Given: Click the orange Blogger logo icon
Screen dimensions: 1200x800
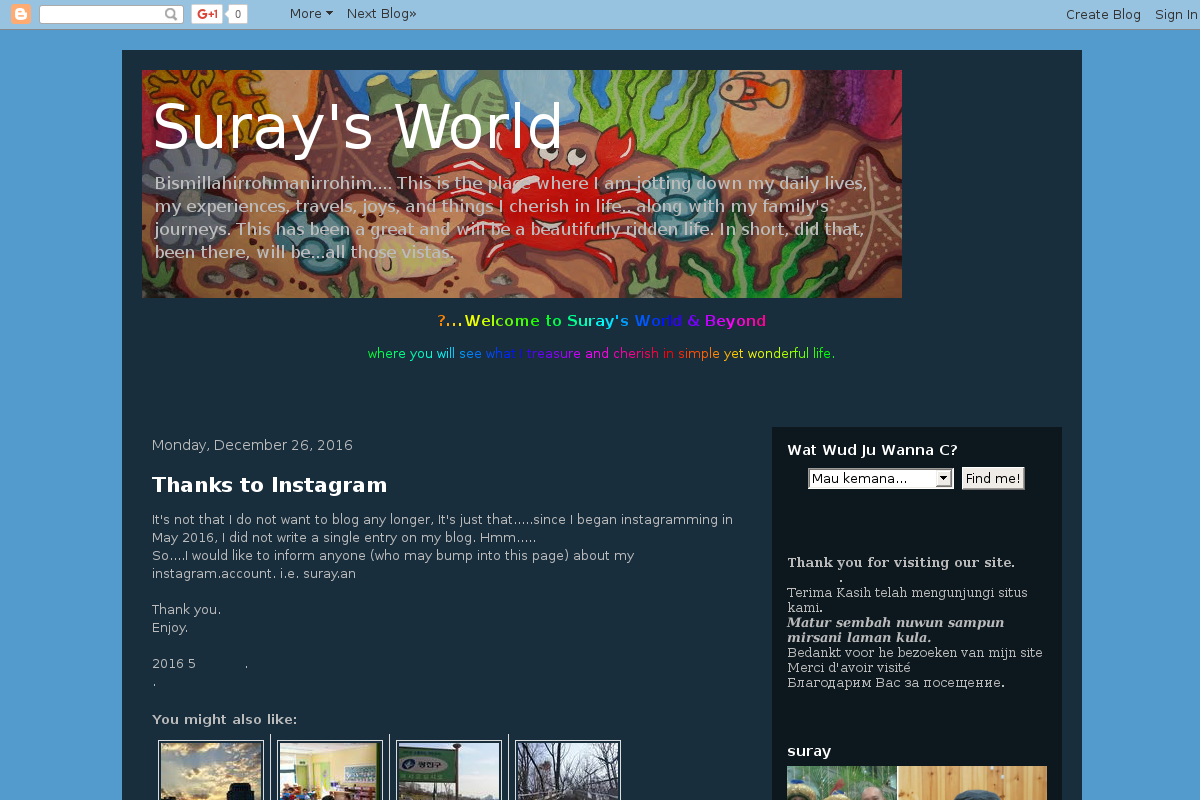Looking at the screenshot, I should (22, 14).
